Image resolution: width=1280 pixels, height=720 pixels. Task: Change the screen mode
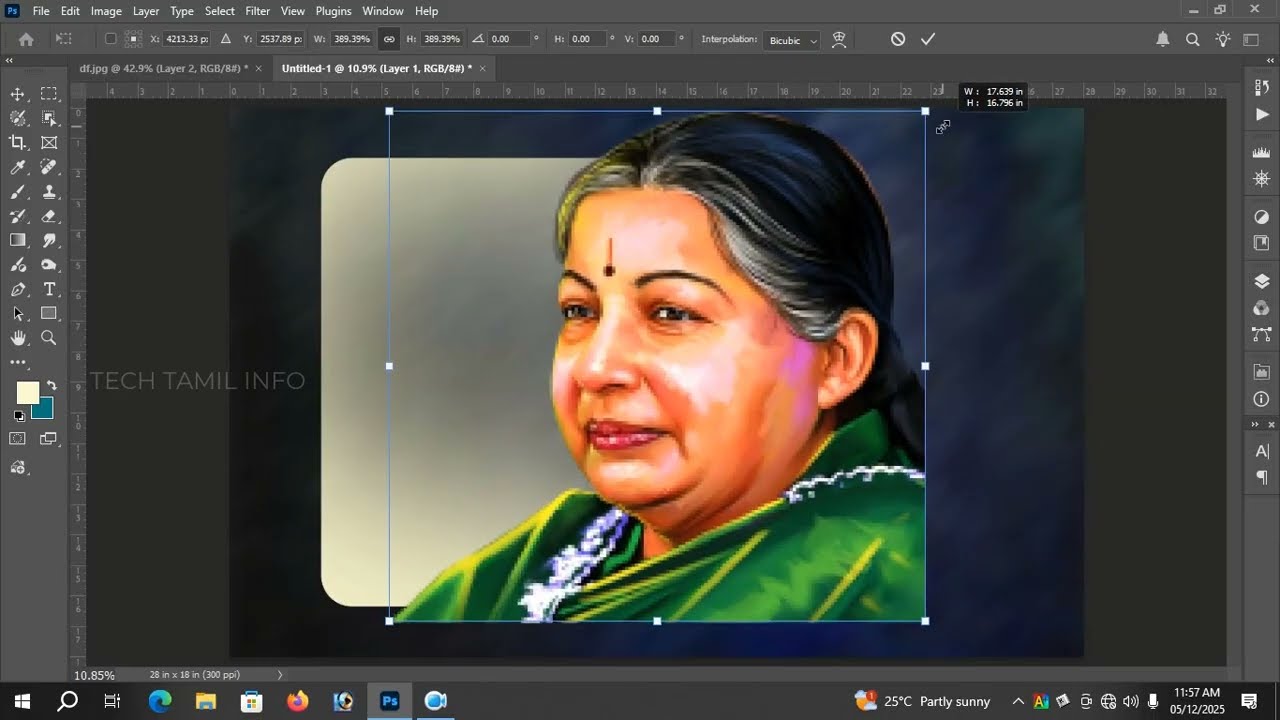tap(48, 439)
